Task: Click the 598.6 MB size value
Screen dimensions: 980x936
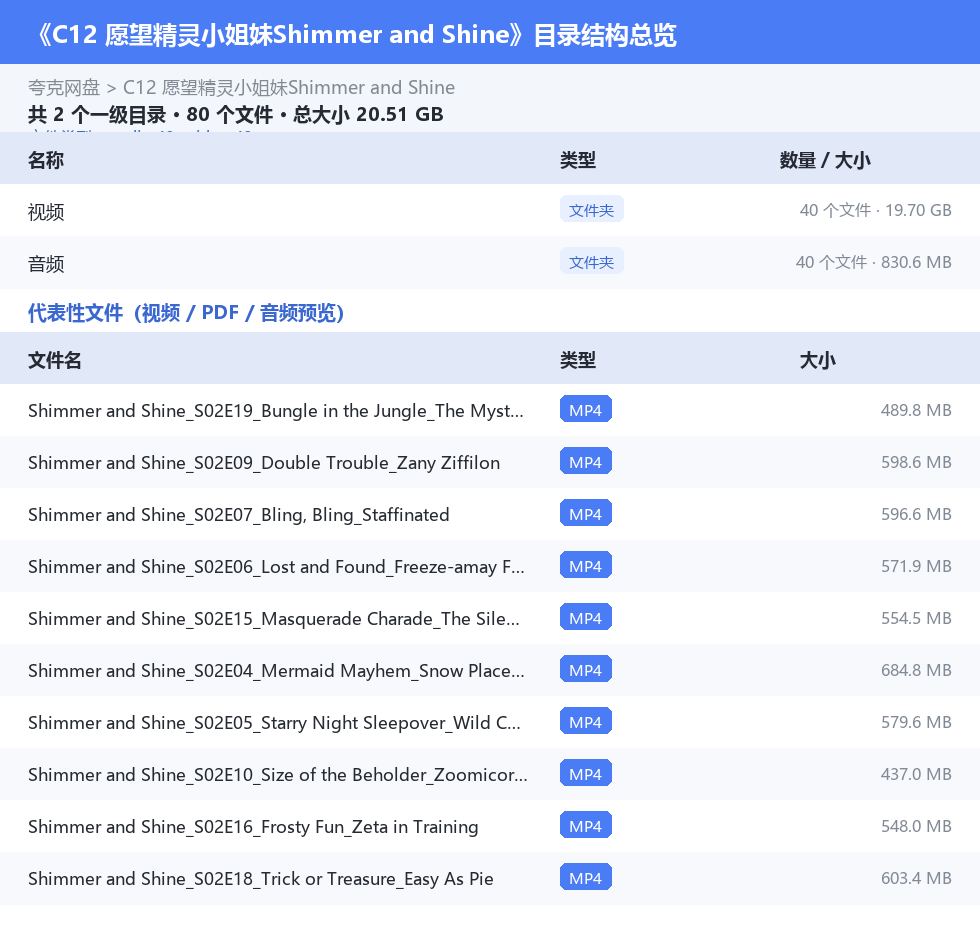Action: [x=916, y=462]
